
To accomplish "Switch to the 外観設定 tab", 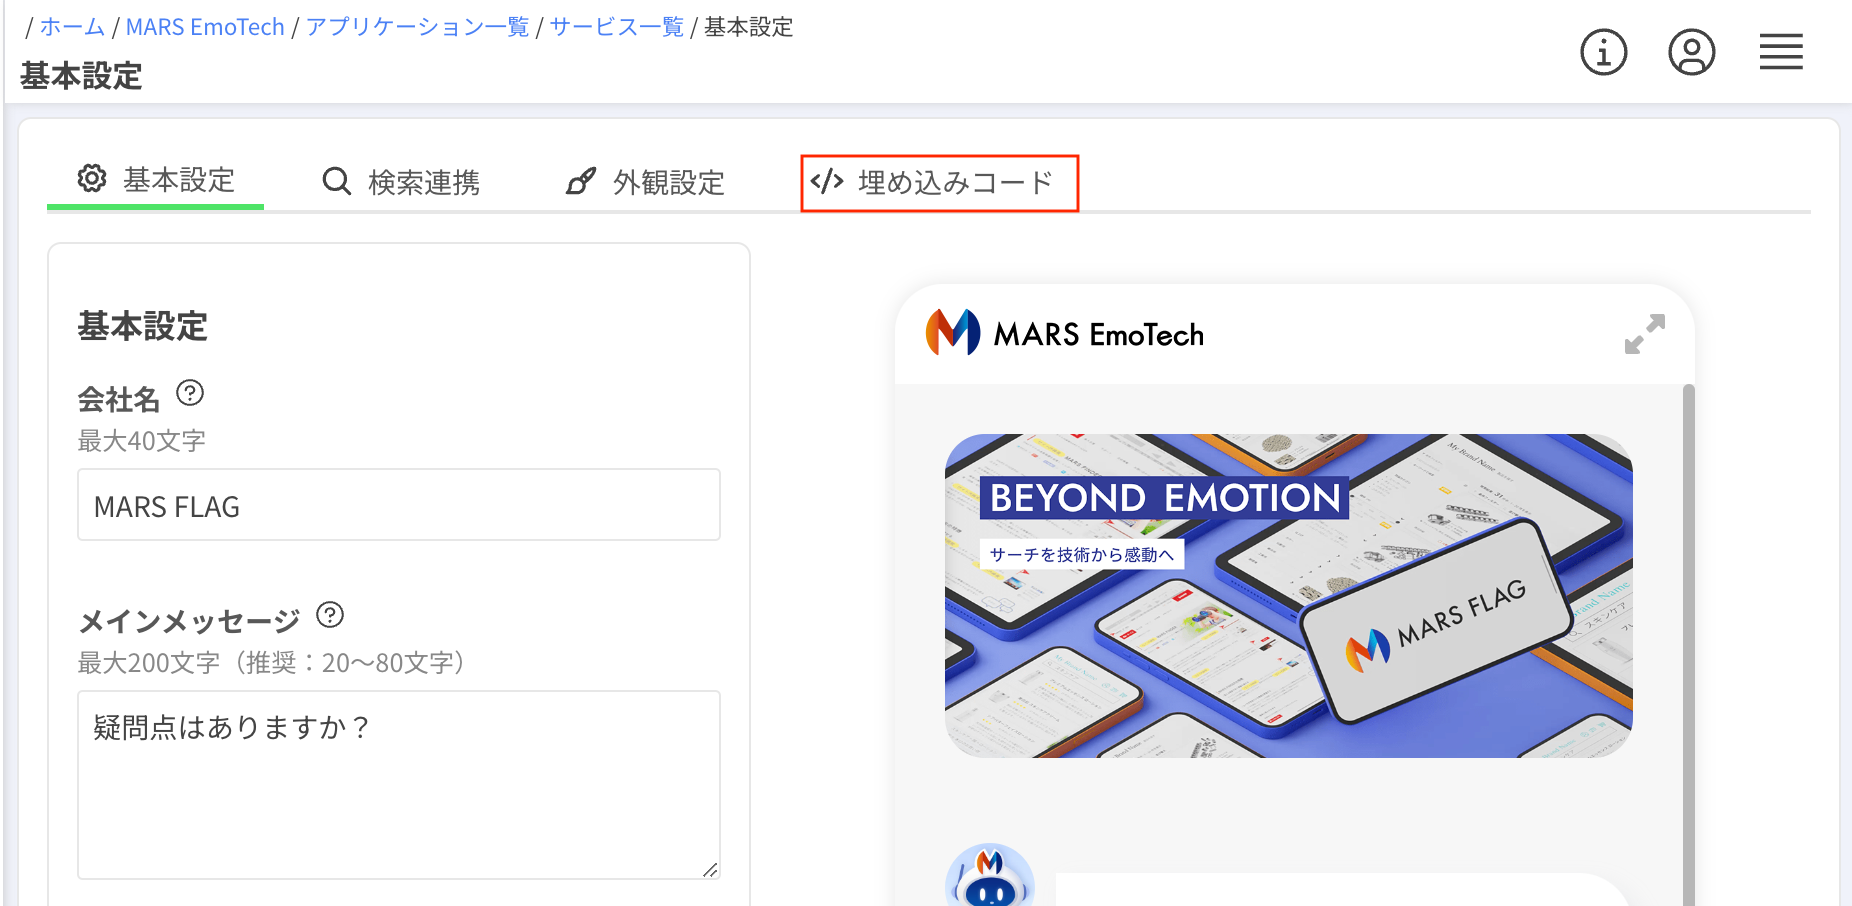I will click(x=645, y=182).
